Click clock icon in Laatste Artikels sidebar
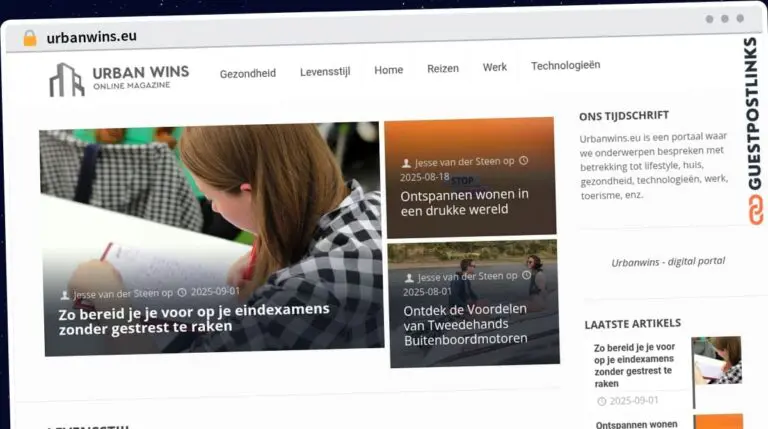Viewport: 768px width, 429px height. pyautogui.click(x=601, y=401)
